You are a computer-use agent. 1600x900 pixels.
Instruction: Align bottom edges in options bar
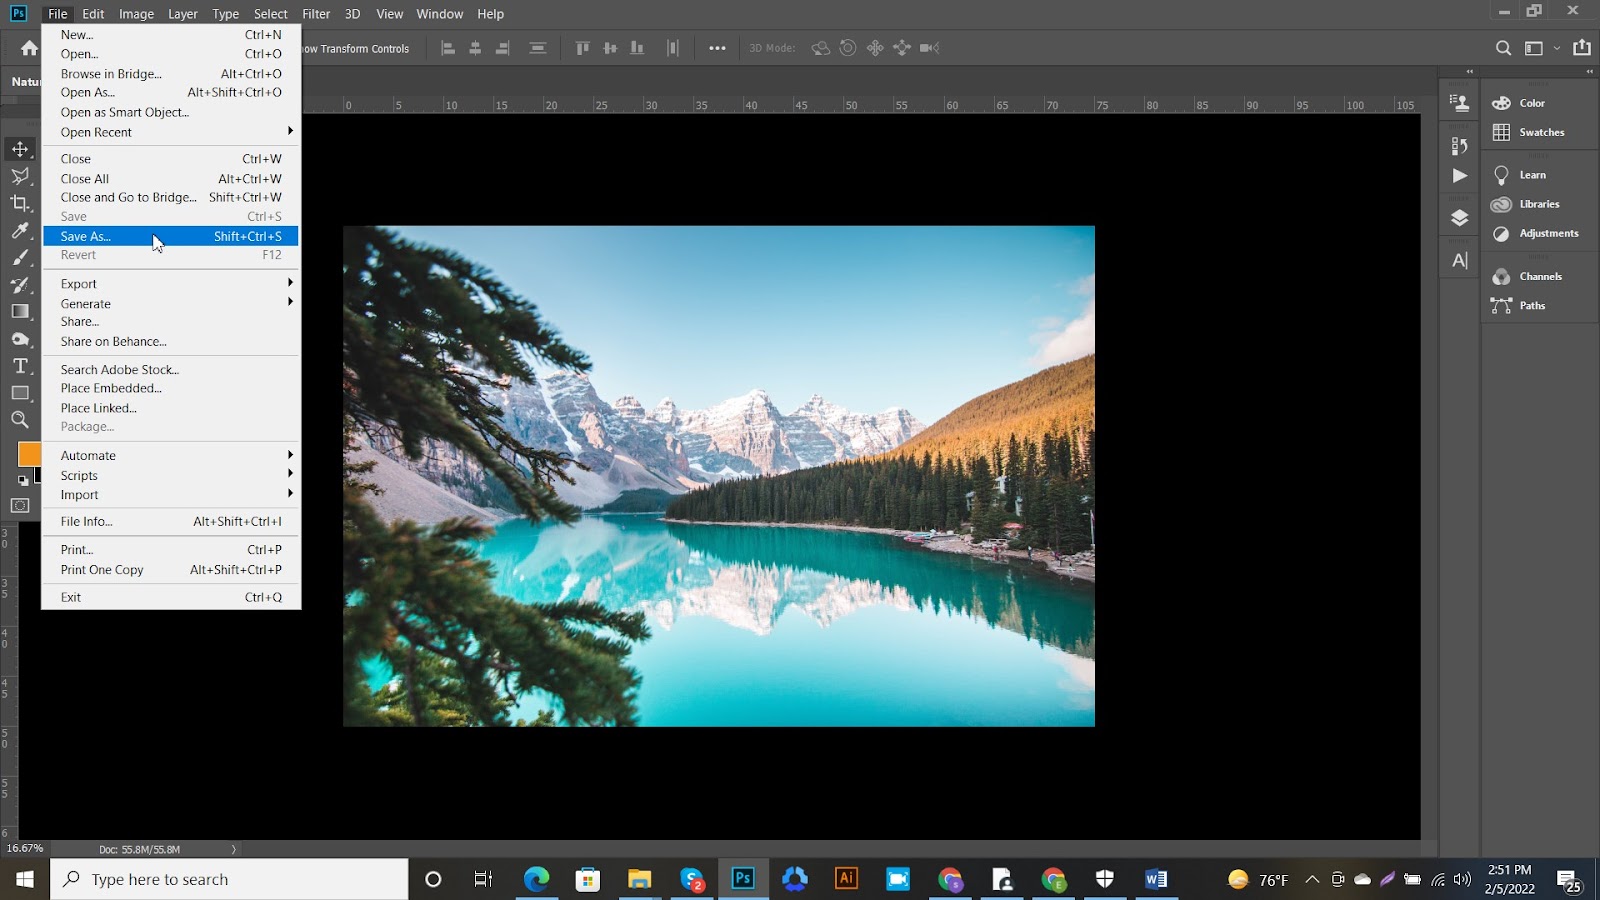point(637,48)
